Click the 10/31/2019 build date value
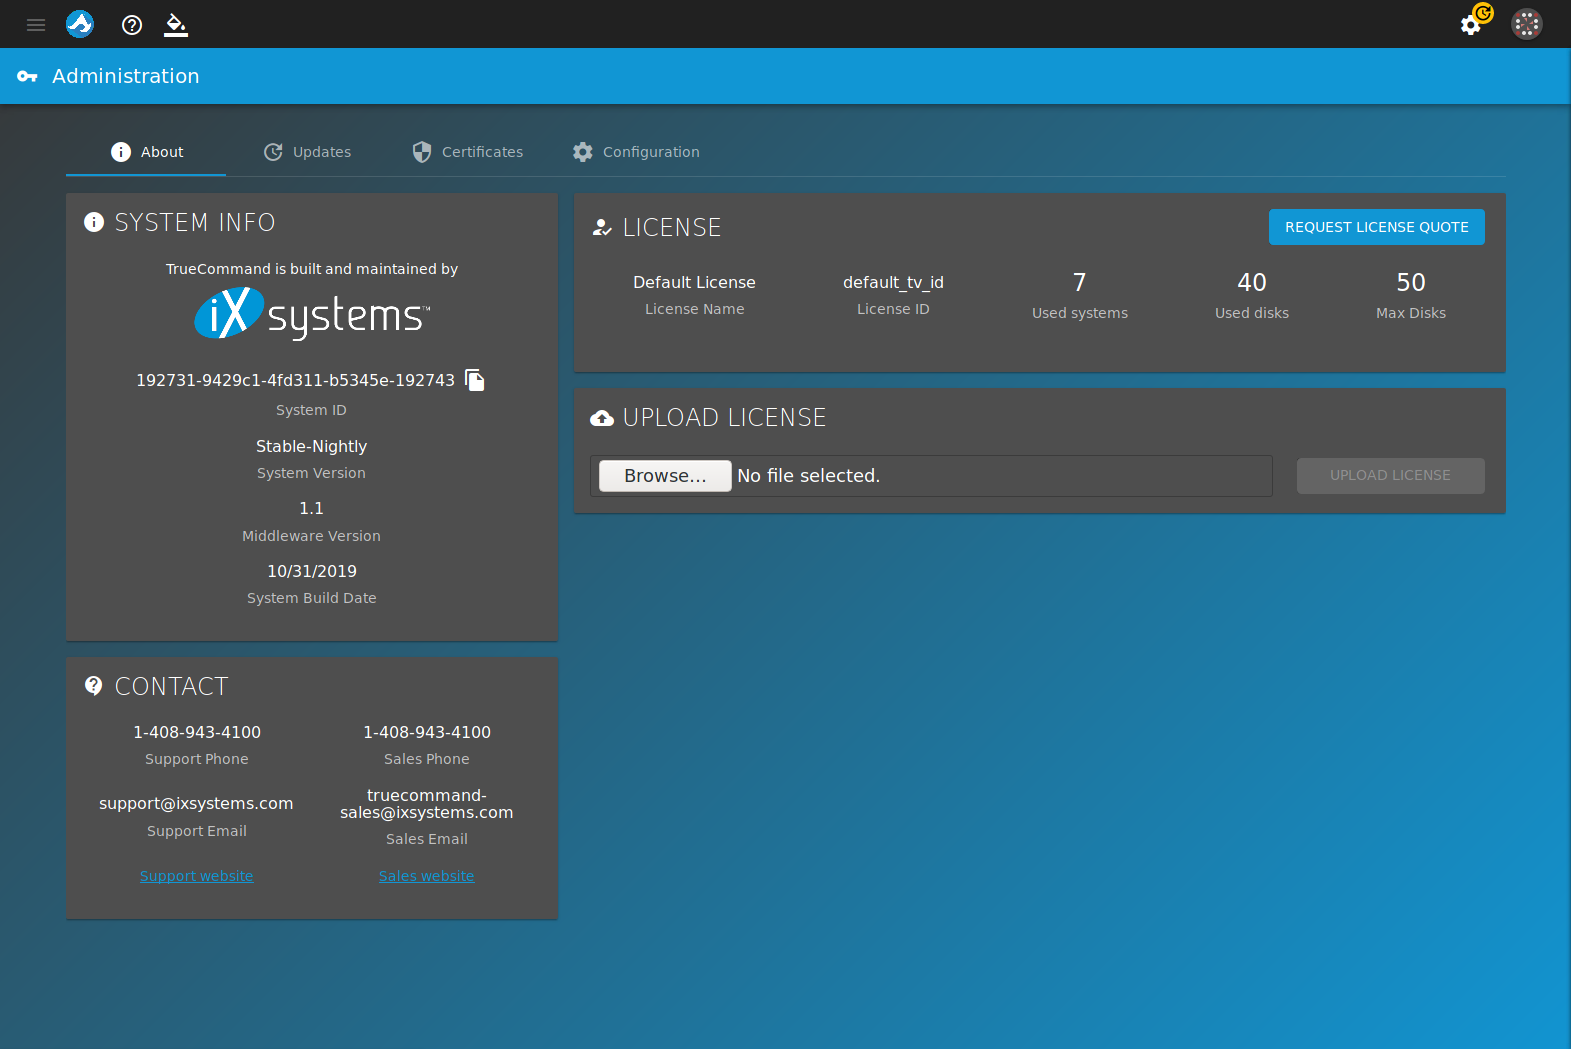 (x=312, y=571)
